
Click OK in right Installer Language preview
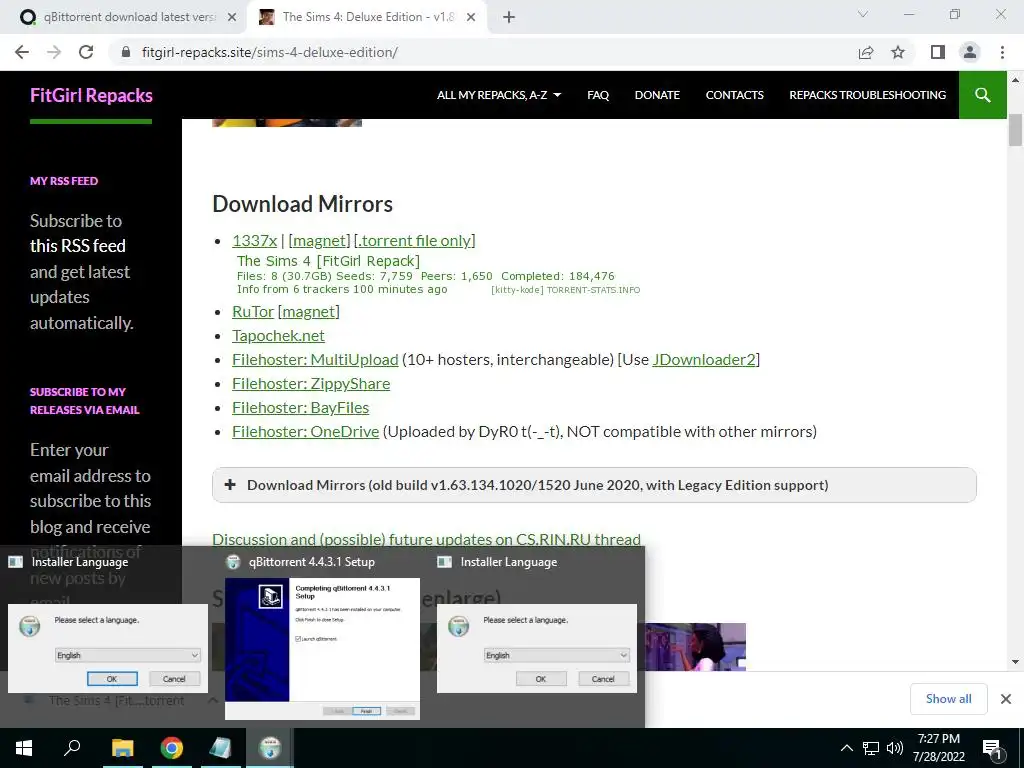point(541,679)
